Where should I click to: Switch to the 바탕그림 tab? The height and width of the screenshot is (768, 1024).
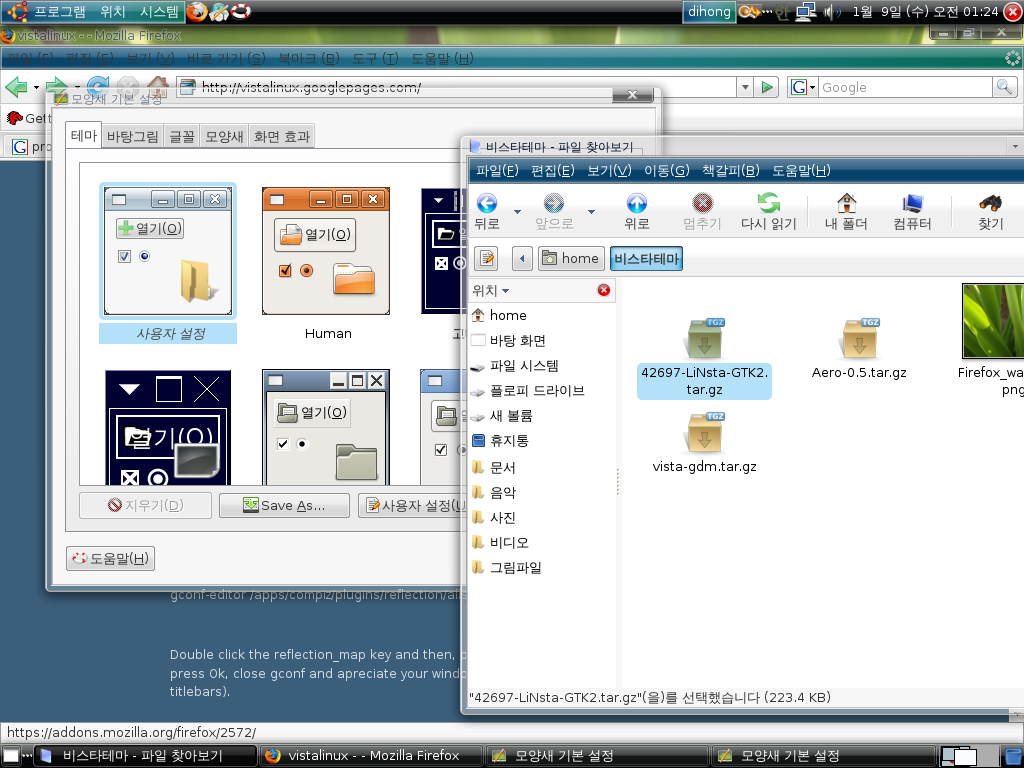pos(133,136)
